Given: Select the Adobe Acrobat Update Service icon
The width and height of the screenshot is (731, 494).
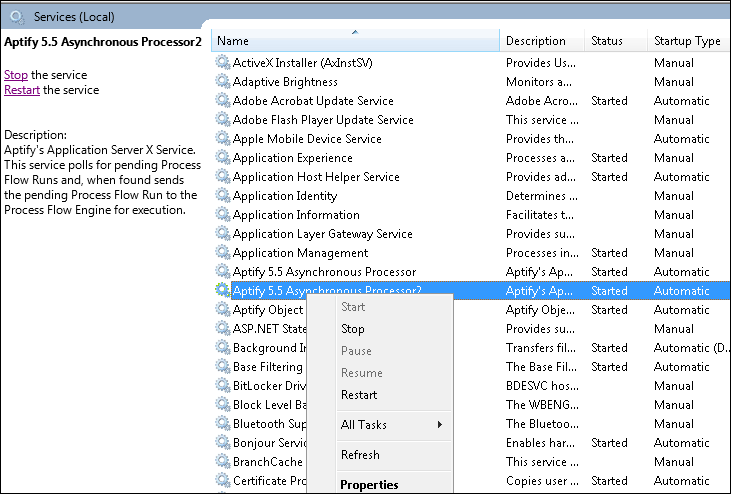Looking at the screenshot, I should (222, 101).
